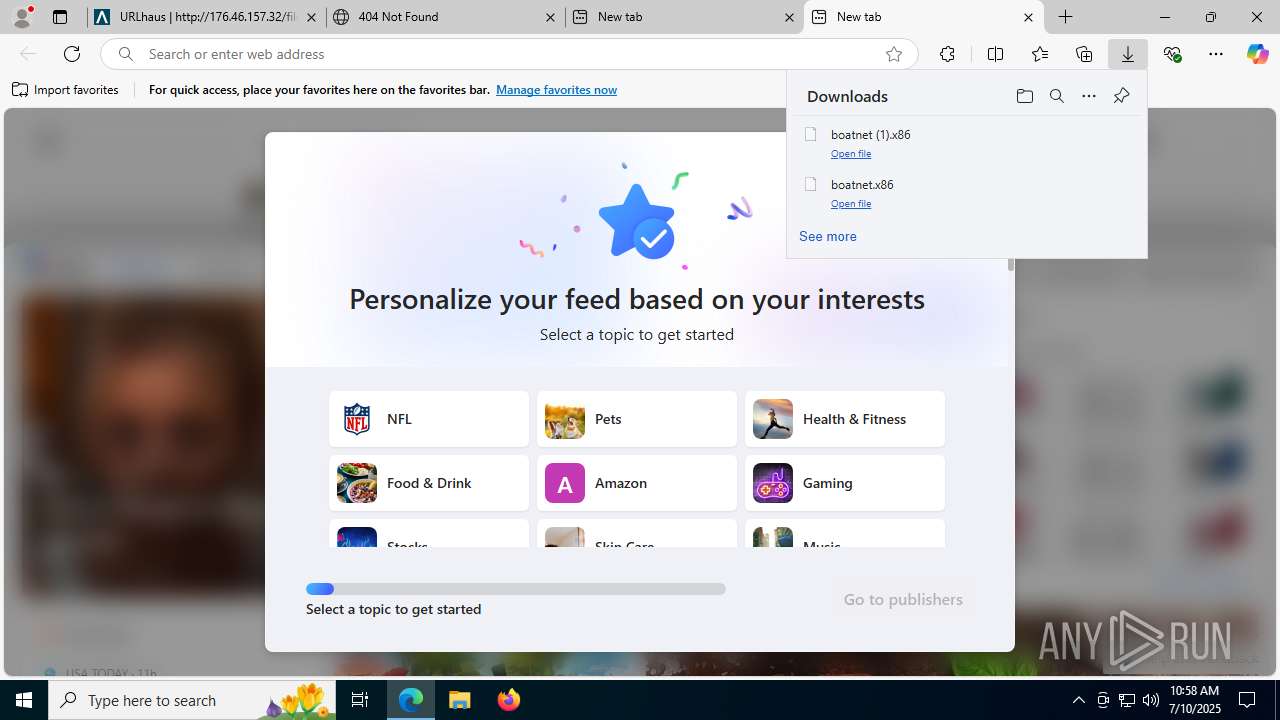Click the Go to publishers button
1280x720 pixels.
point(903,600)
